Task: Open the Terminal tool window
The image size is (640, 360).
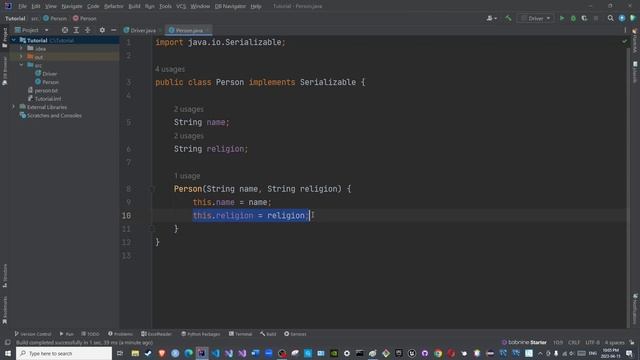Action: [240, 334]
